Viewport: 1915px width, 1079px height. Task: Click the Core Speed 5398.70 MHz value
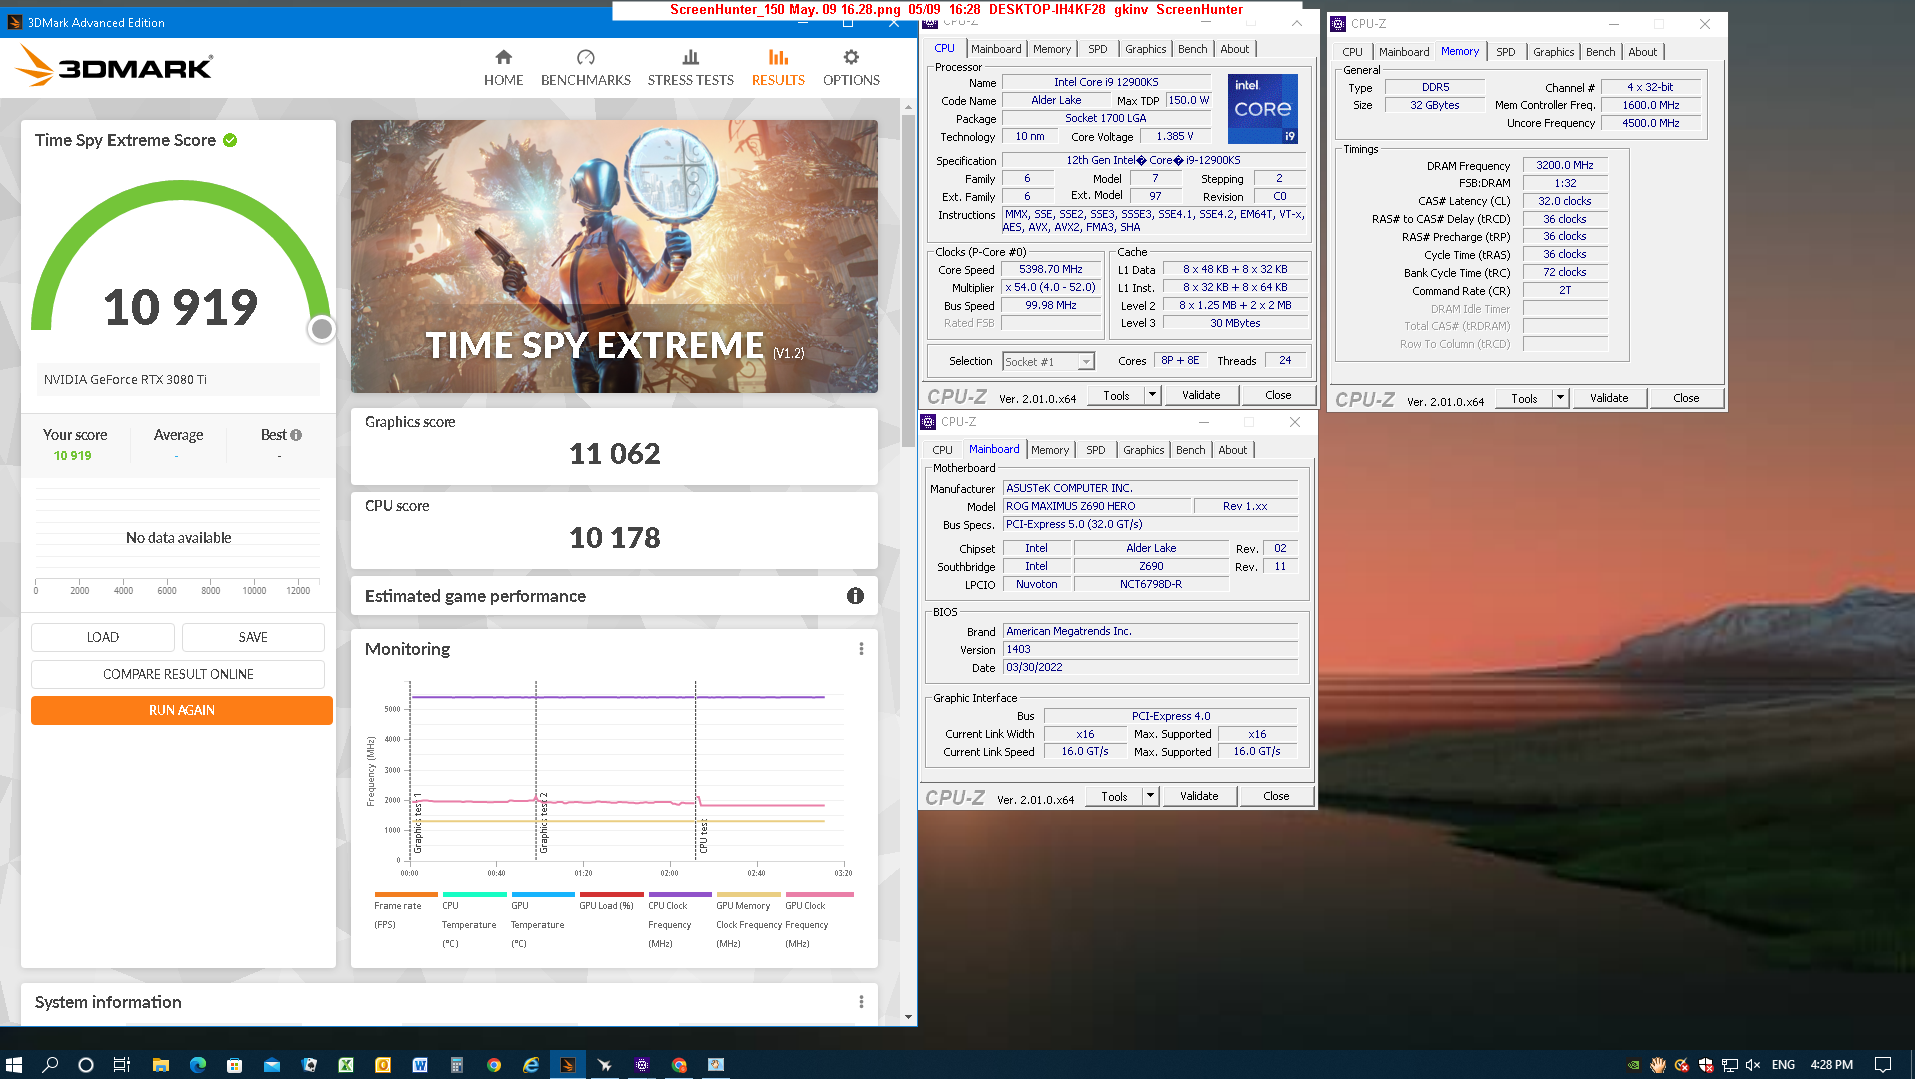(x=1051, y=269)
